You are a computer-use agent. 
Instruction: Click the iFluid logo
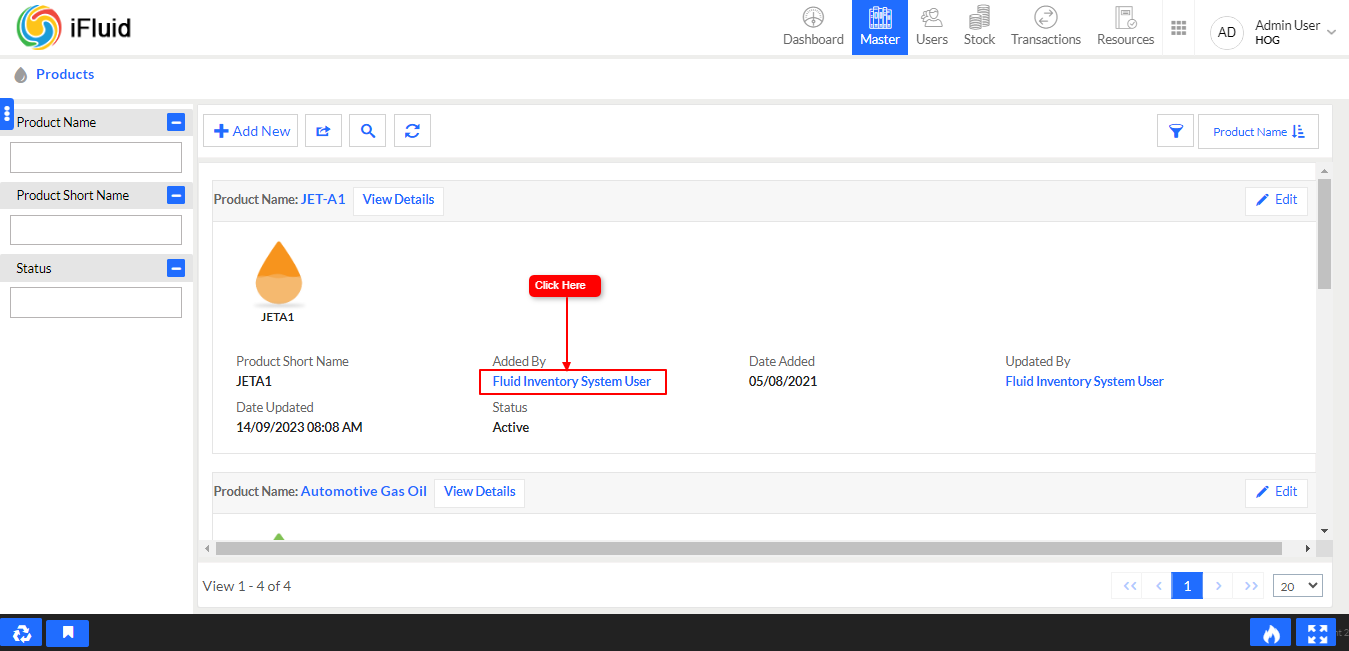pyautogui.click(x=74, y=28)
